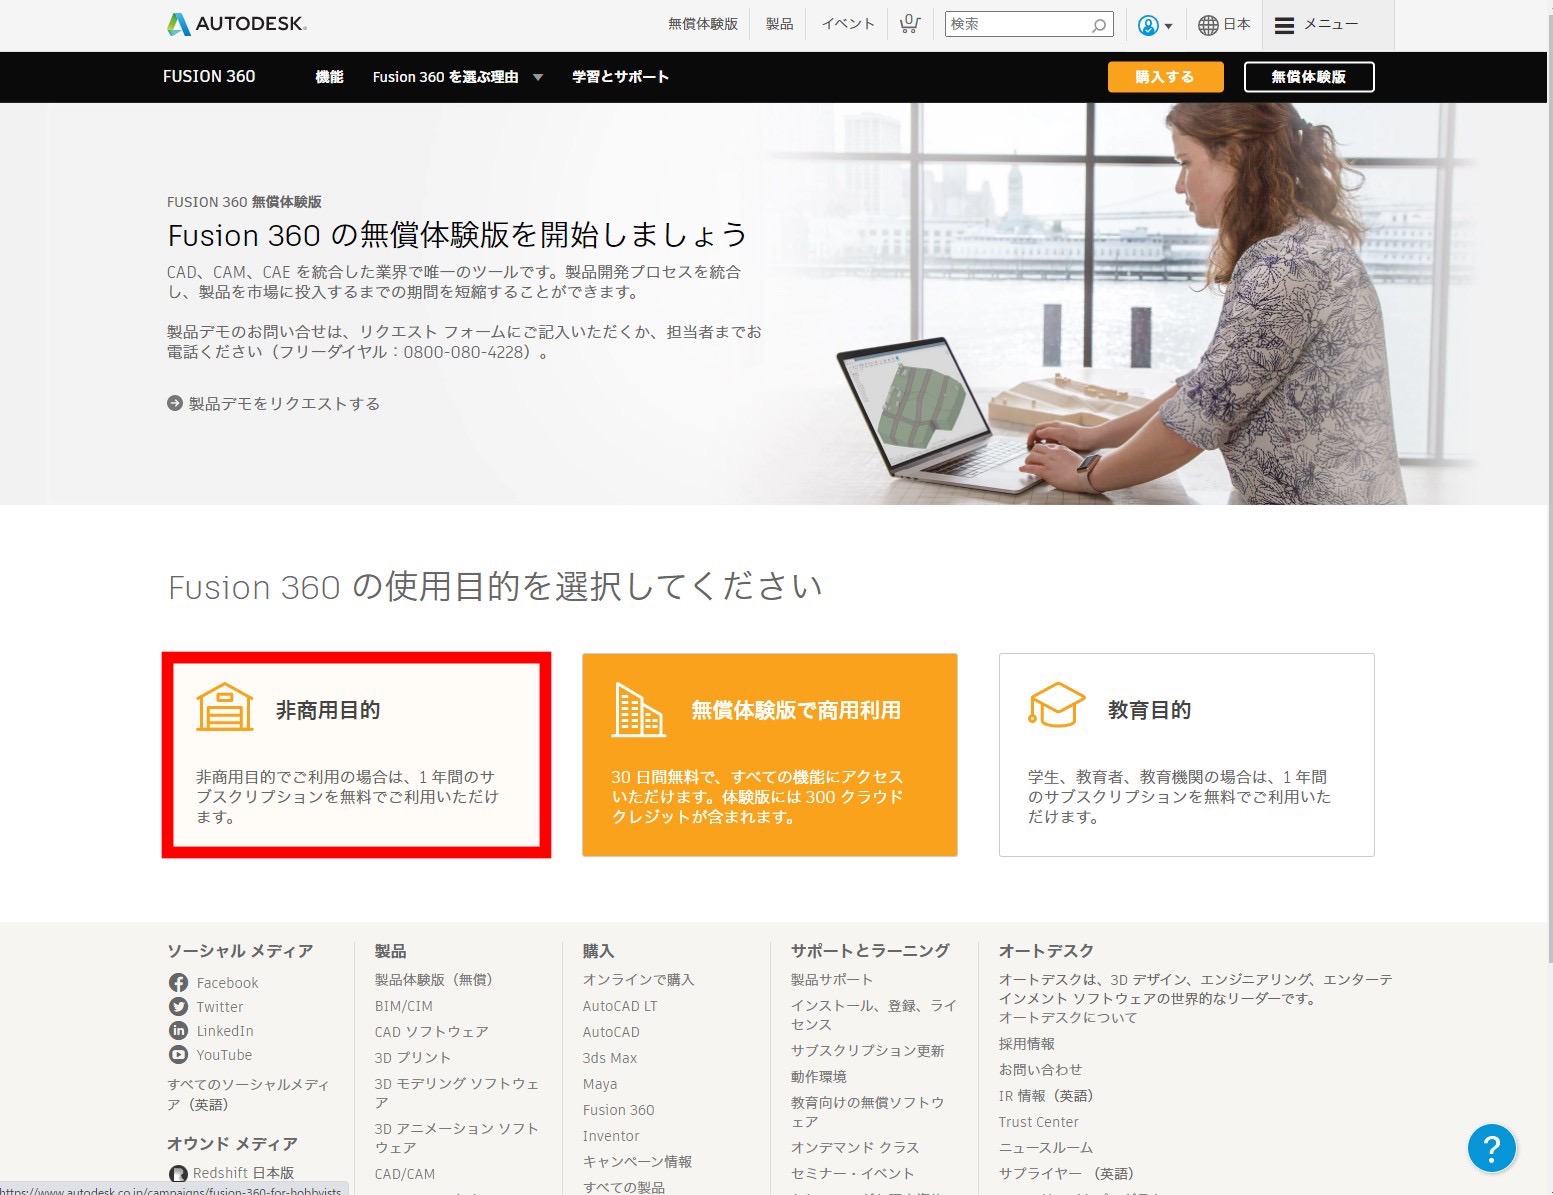
Task: Open 3D モデリング ソフトウェア link
Action: point(457,1093)
